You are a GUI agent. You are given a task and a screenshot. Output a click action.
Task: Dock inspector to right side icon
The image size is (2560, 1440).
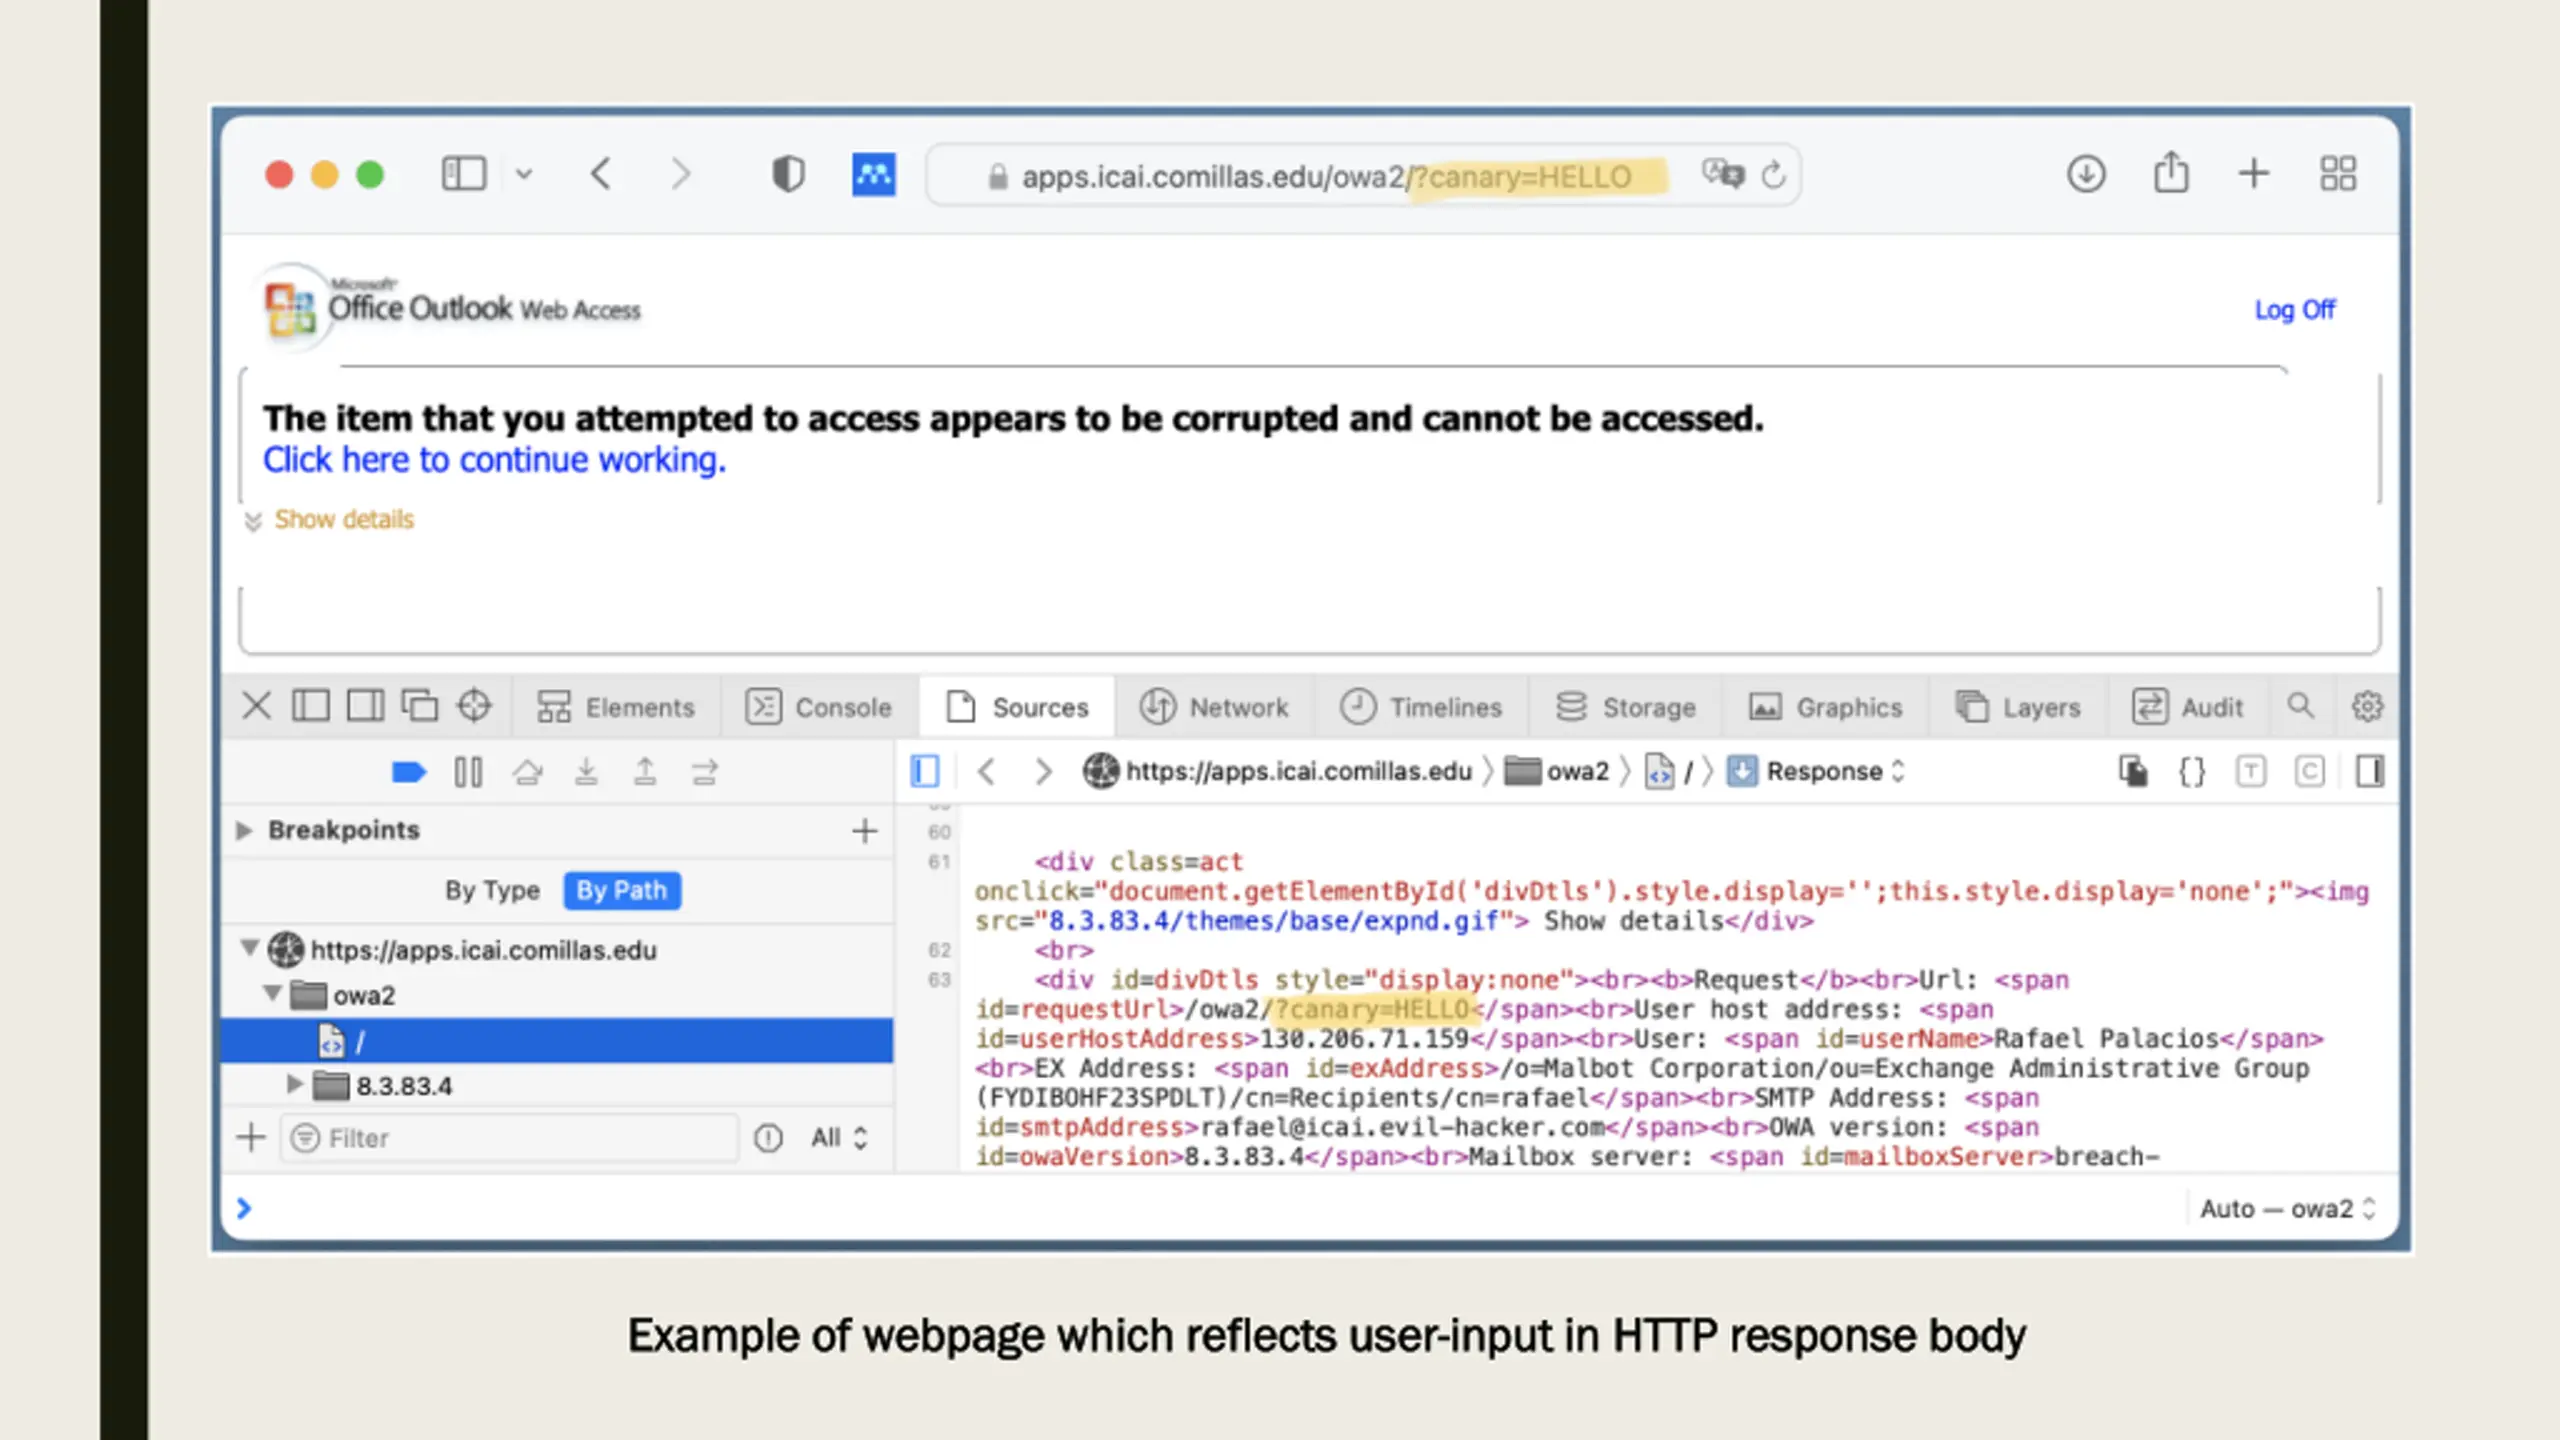pyautogui.click(x=365, y=706)
